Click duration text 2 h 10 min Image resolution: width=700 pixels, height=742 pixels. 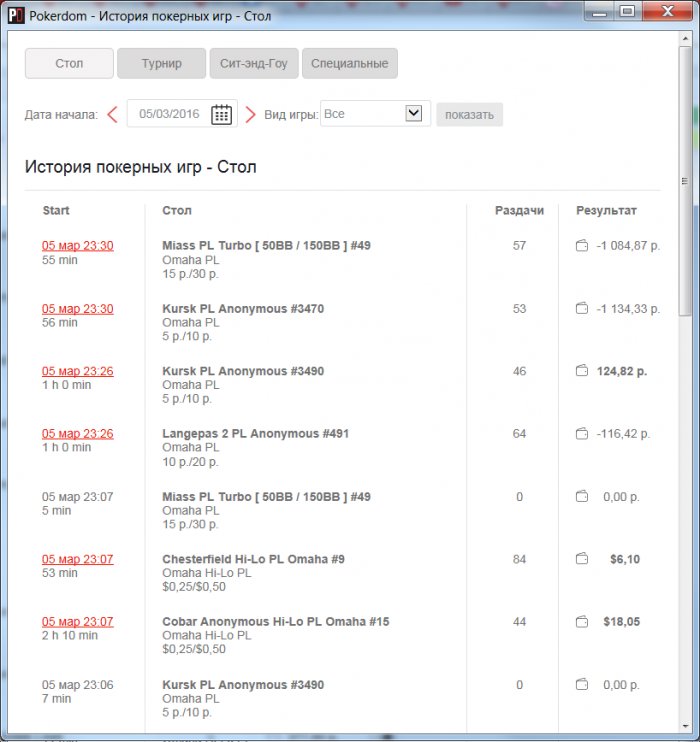pyautogui.click(x=70, y=635)
